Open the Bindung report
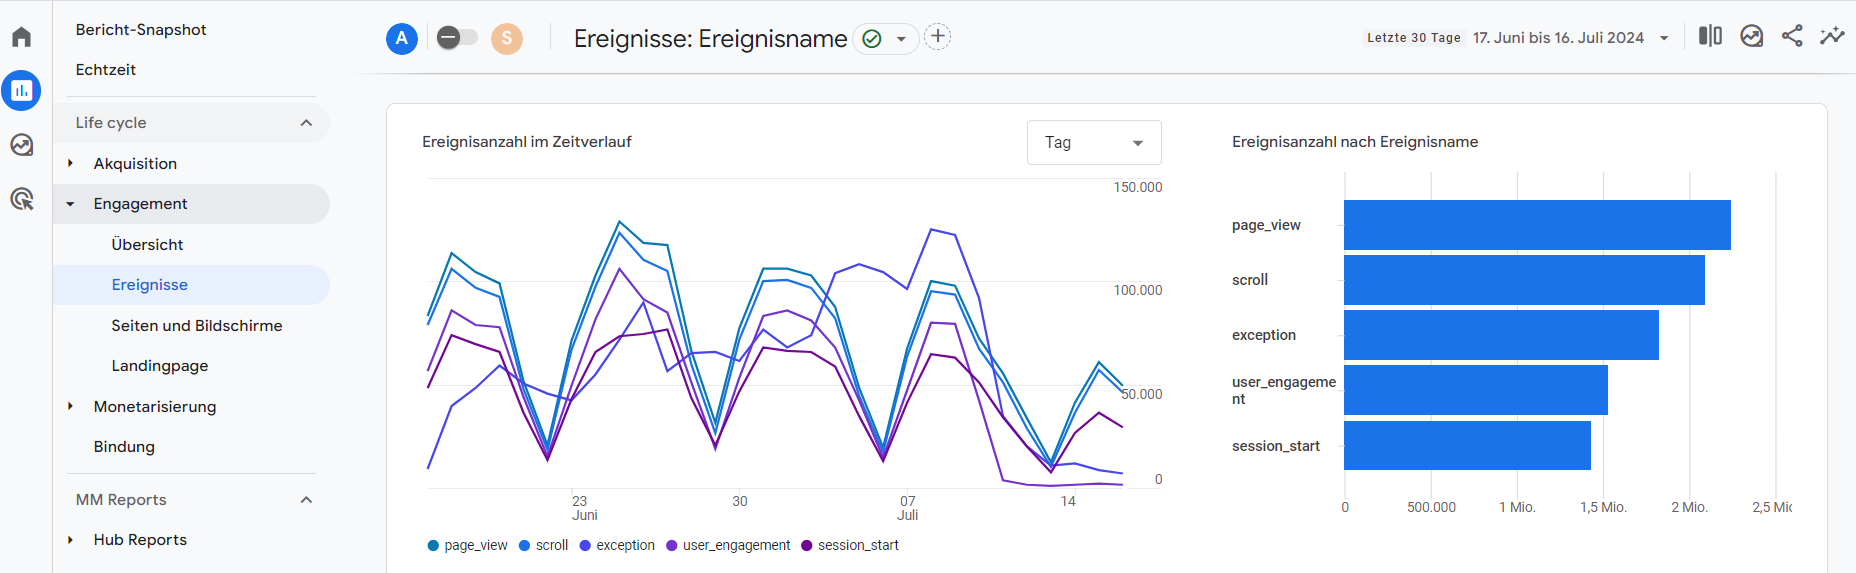Screen dimensions: 1856x573 coord(124,447)
